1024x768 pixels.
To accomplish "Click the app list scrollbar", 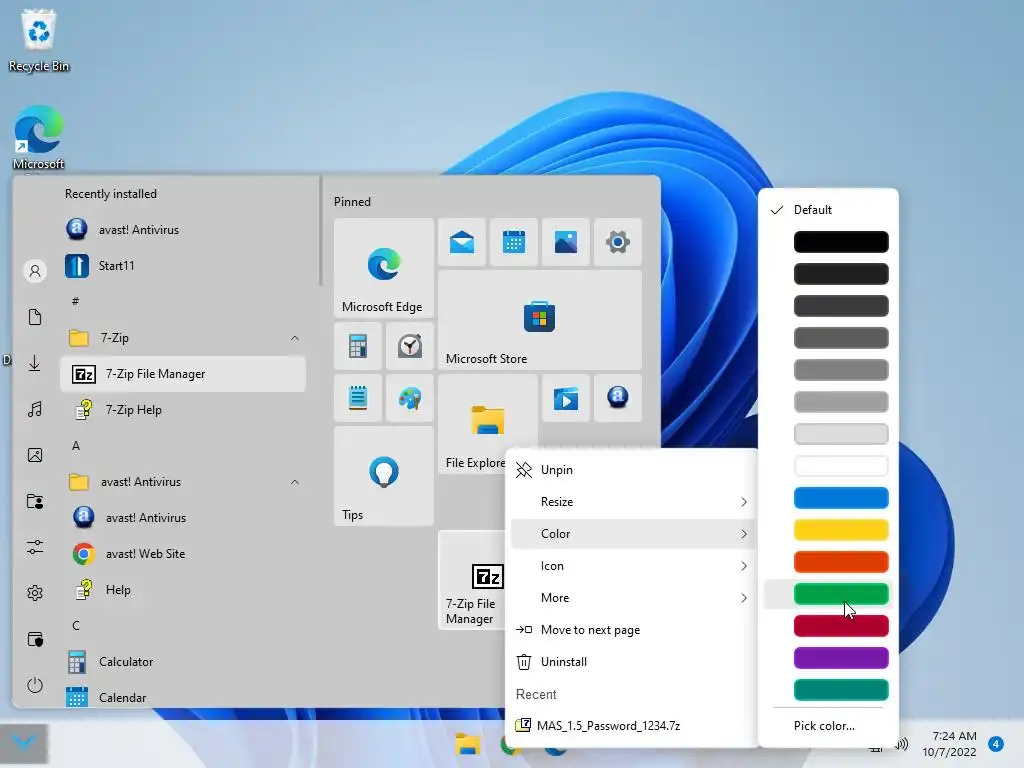I will tap(321, 231).
